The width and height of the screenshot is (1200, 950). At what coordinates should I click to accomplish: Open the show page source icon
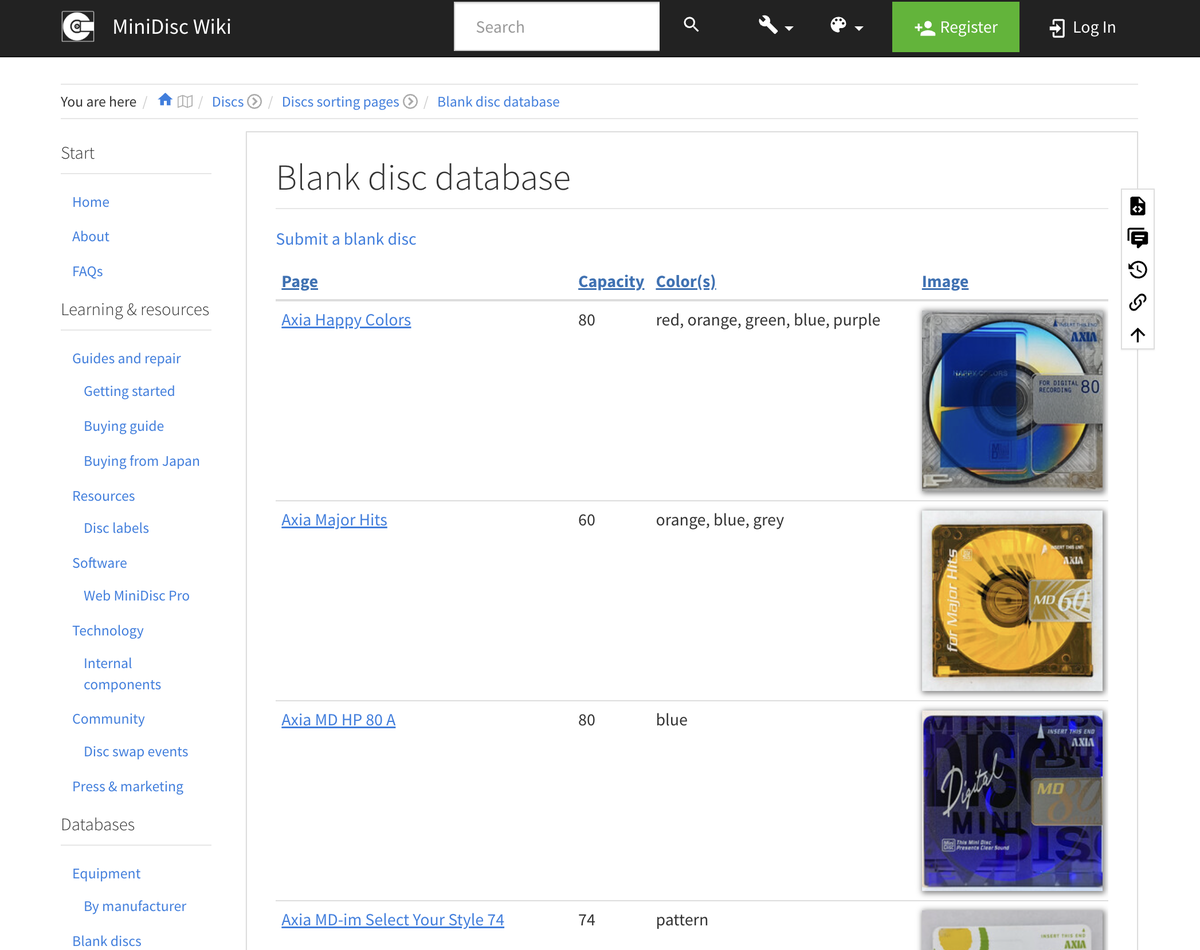[x=1137, y=206]
